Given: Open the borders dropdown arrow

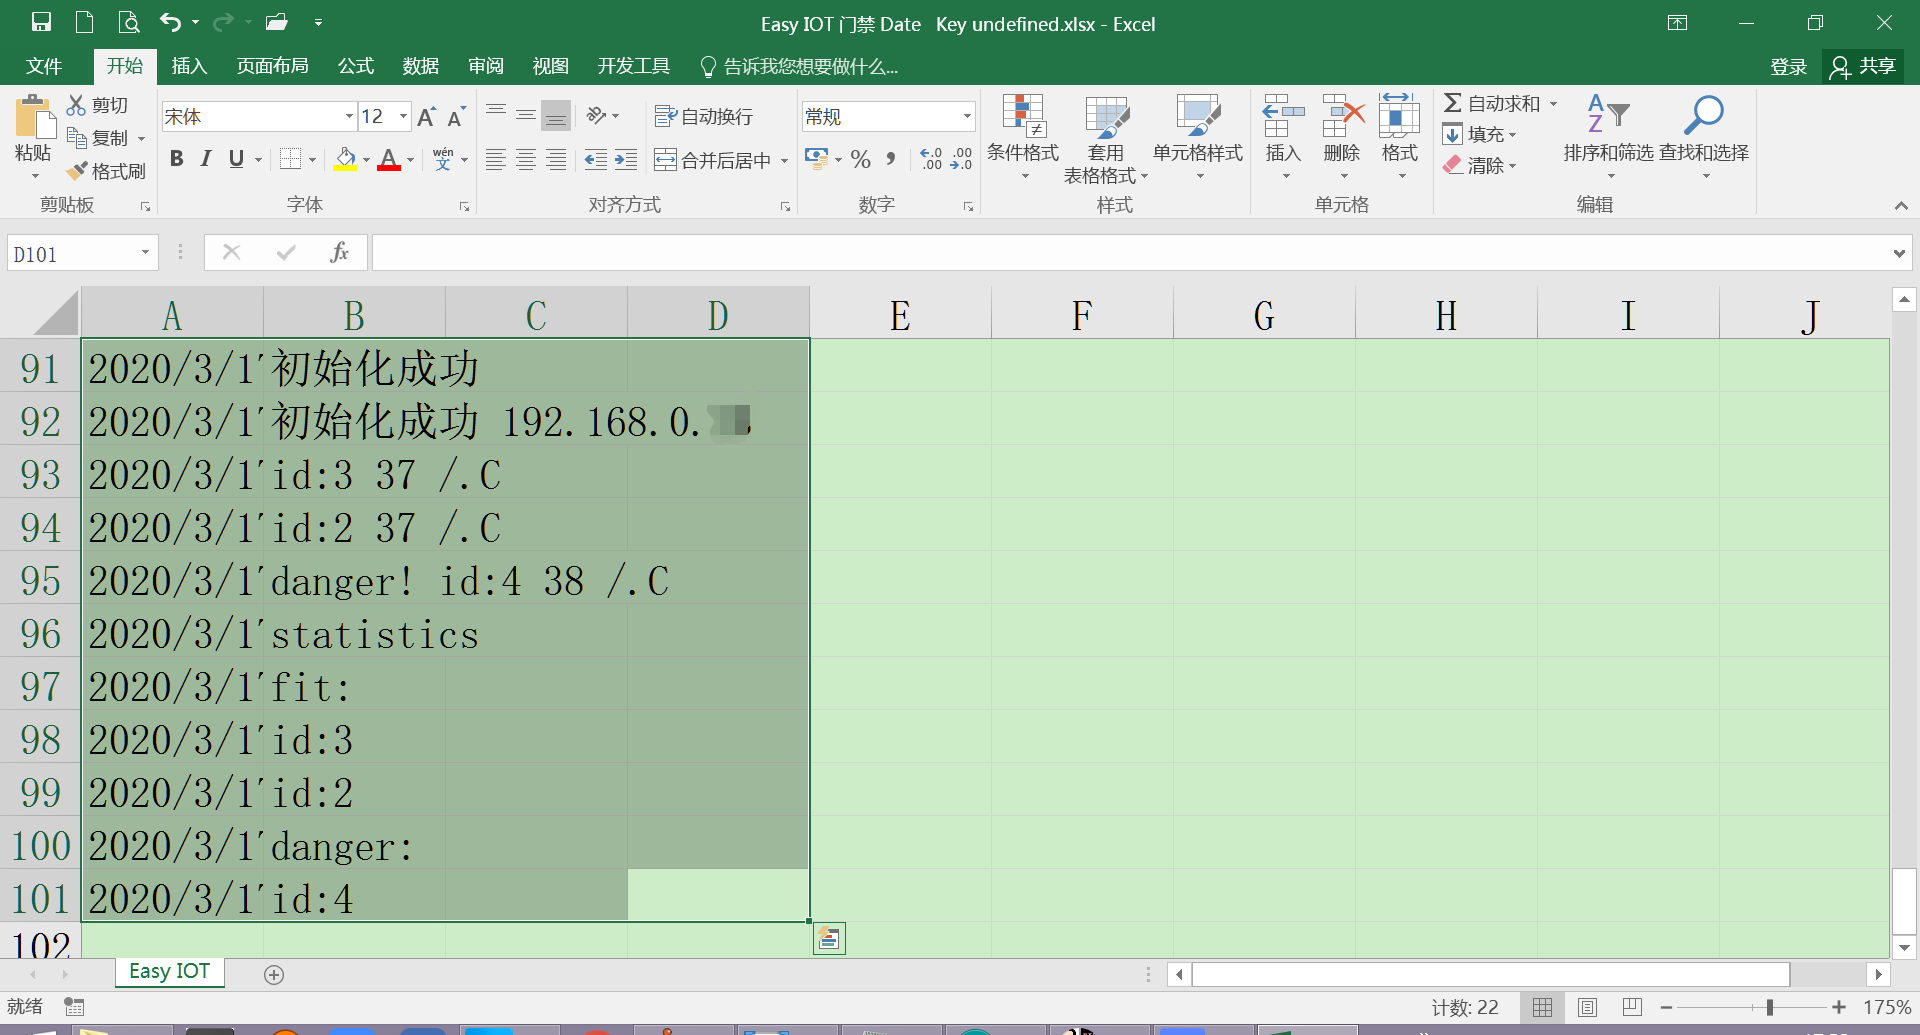Looking at the screenshot, I should tap(312, 160).
